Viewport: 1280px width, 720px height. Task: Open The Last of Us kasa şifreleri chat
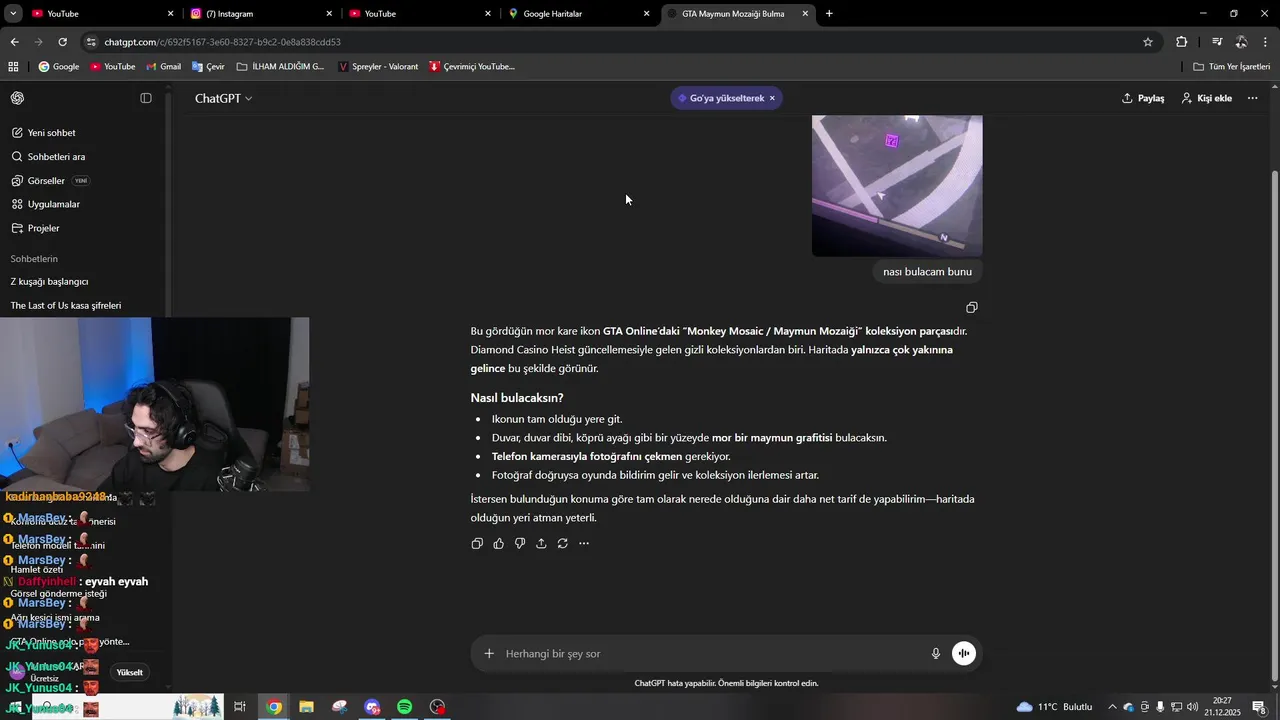66,306
